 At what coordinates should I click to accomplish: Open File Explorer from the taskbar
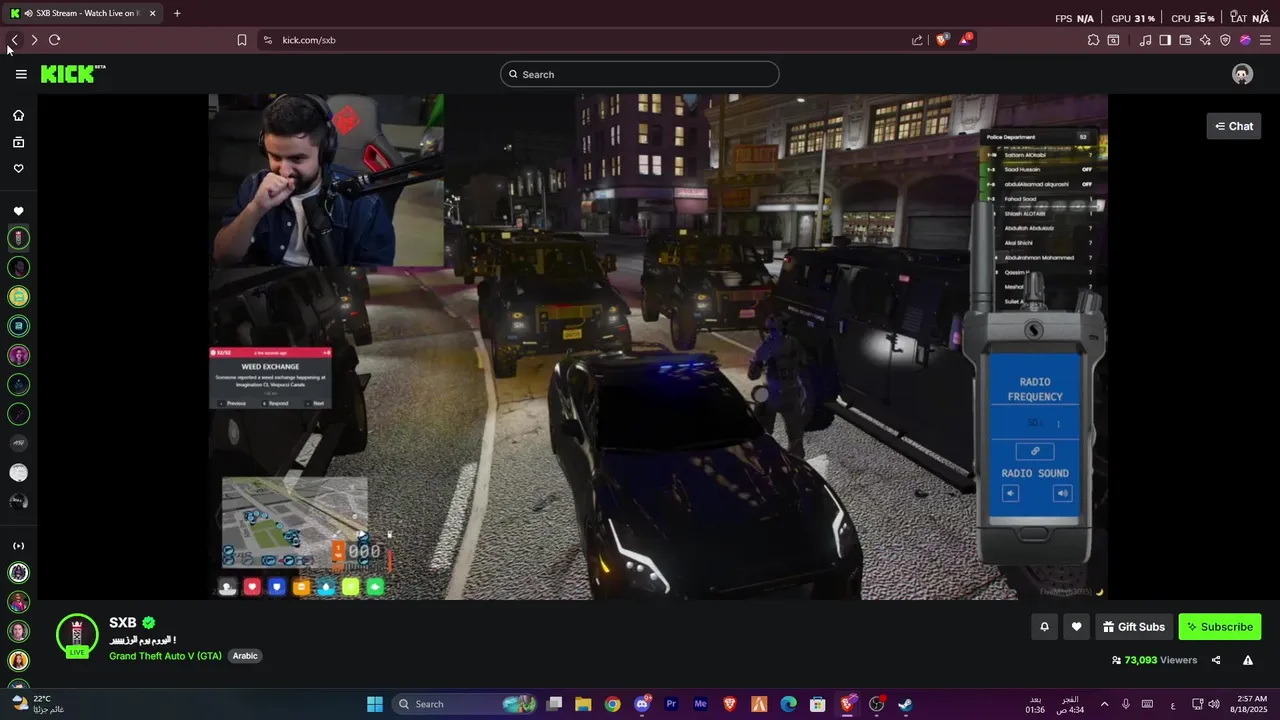point(583,704)
